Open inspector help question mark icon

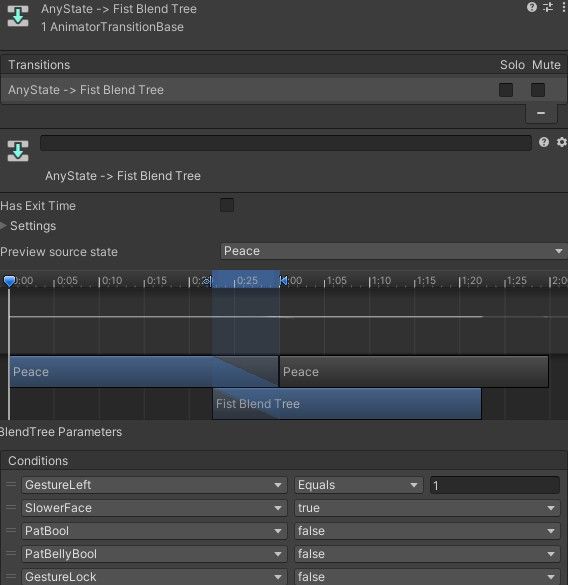pyautogui.click(x=532, y=7)
